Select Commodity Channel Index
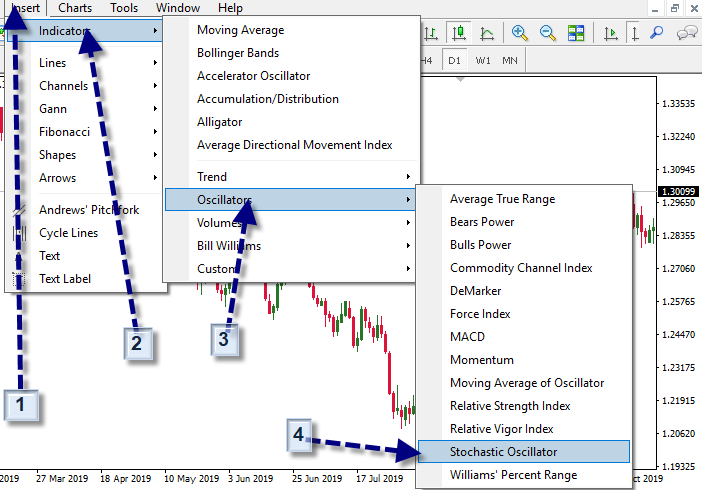Viewport: 702px width, 490px height. click(523, 268)
